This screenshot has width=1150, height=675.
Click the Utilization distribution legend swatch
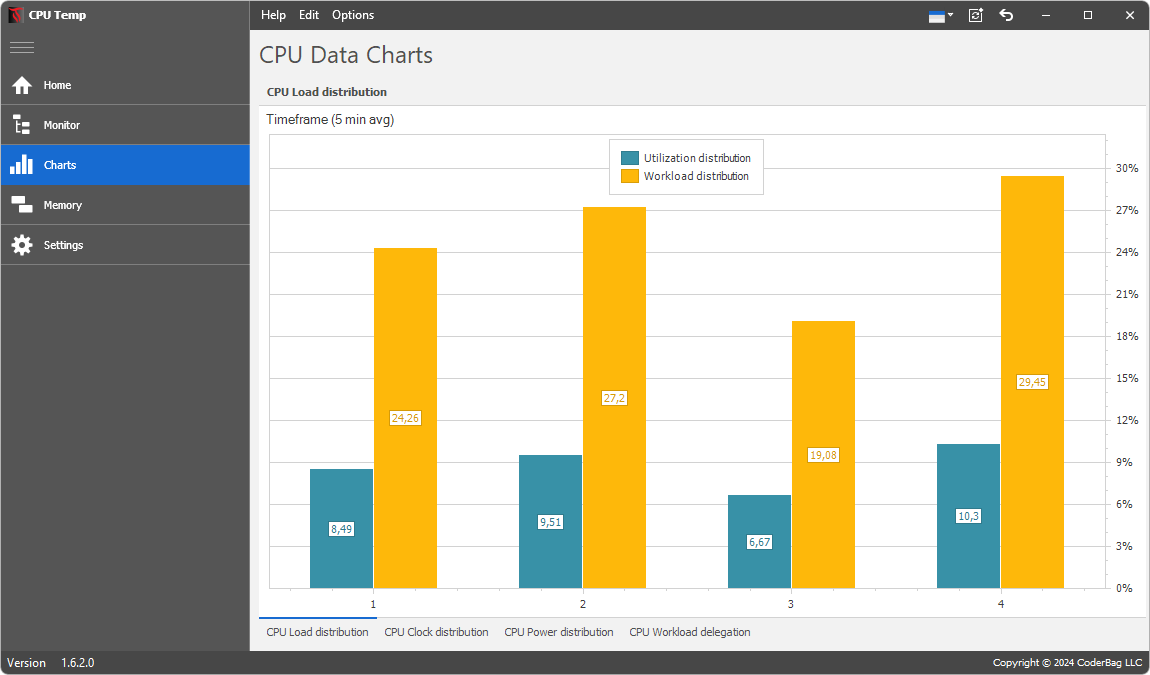coord(630,158)
